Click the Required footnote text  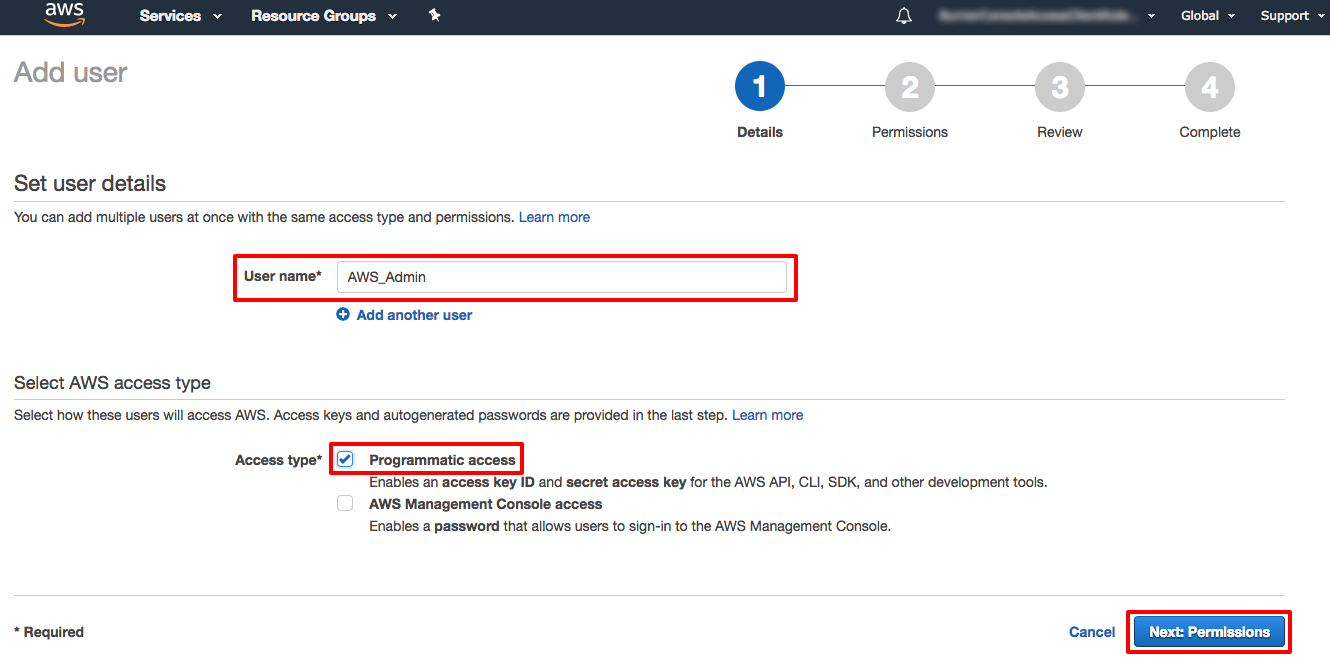coord(49,632)
